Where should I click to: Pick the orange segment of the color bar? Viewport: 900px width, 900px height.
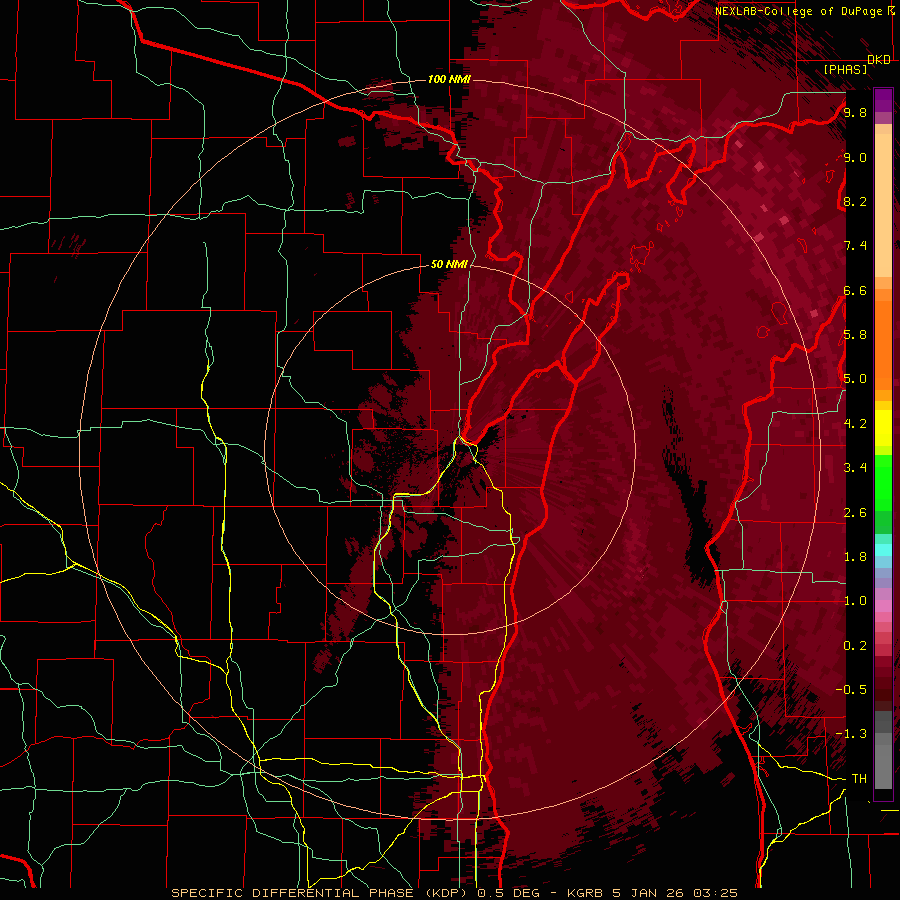click(883, 345)
